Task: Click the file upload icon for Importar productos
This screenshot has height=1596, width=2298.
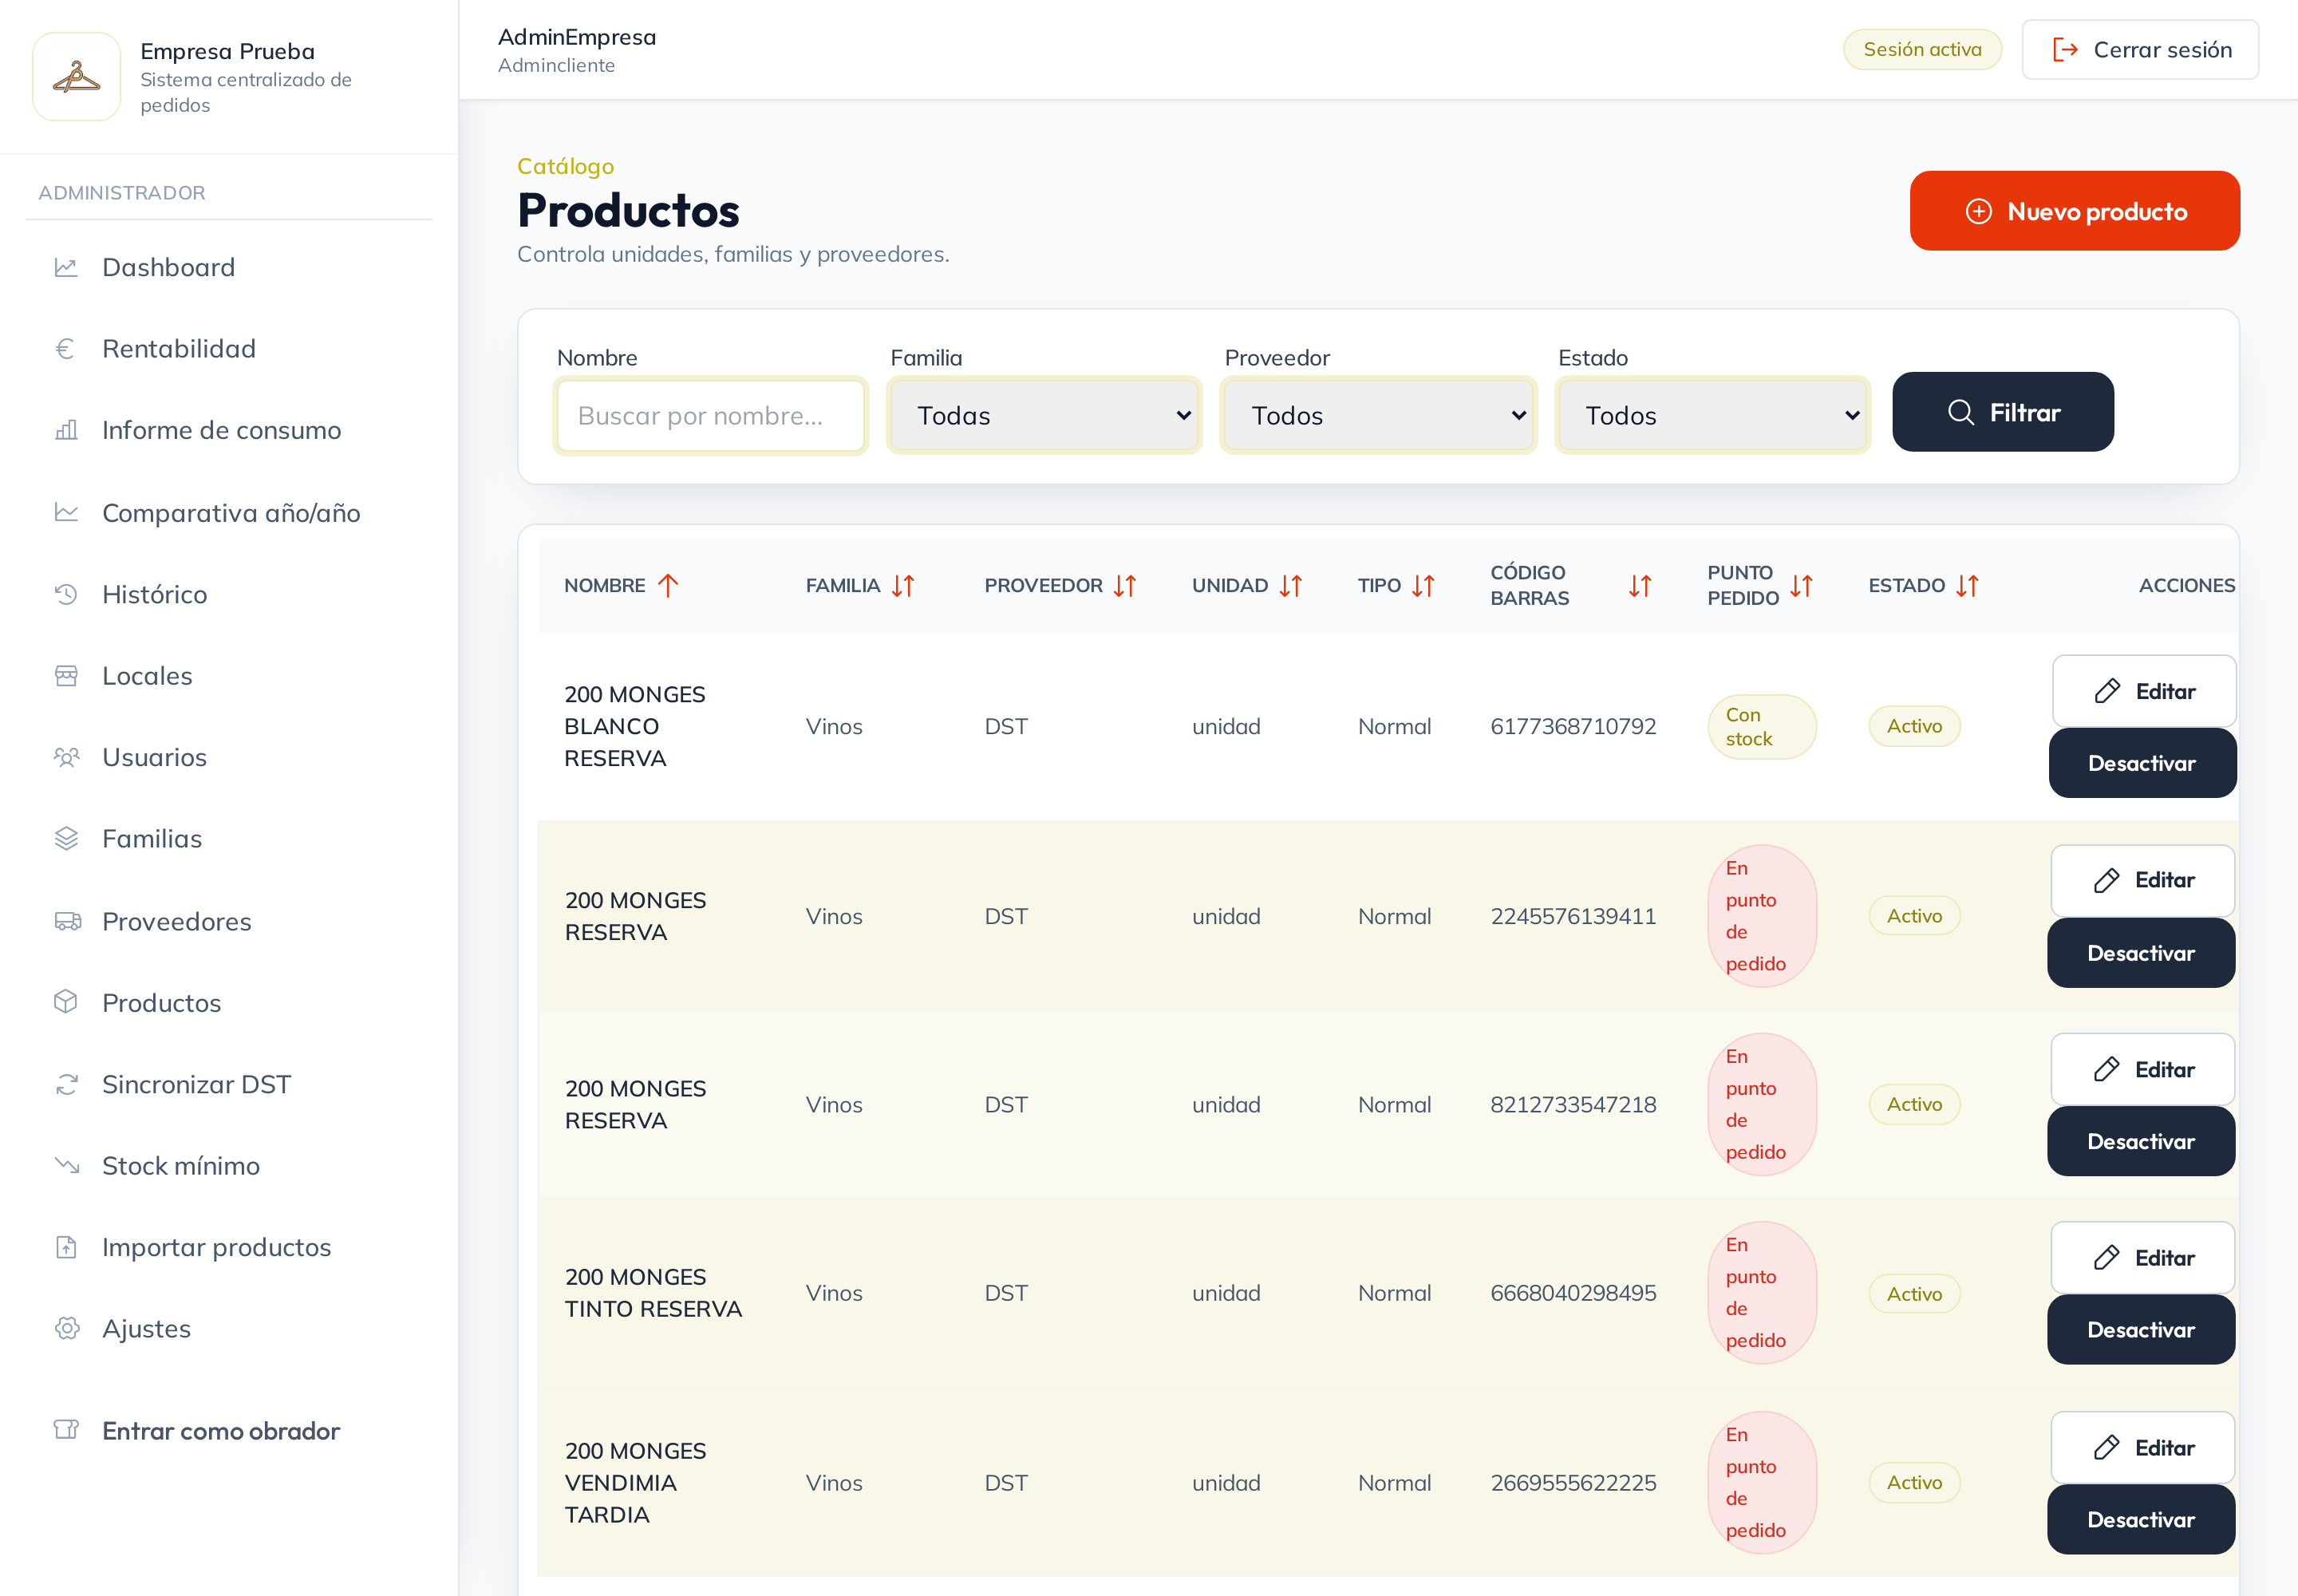Action: [x=66, y=1247]
